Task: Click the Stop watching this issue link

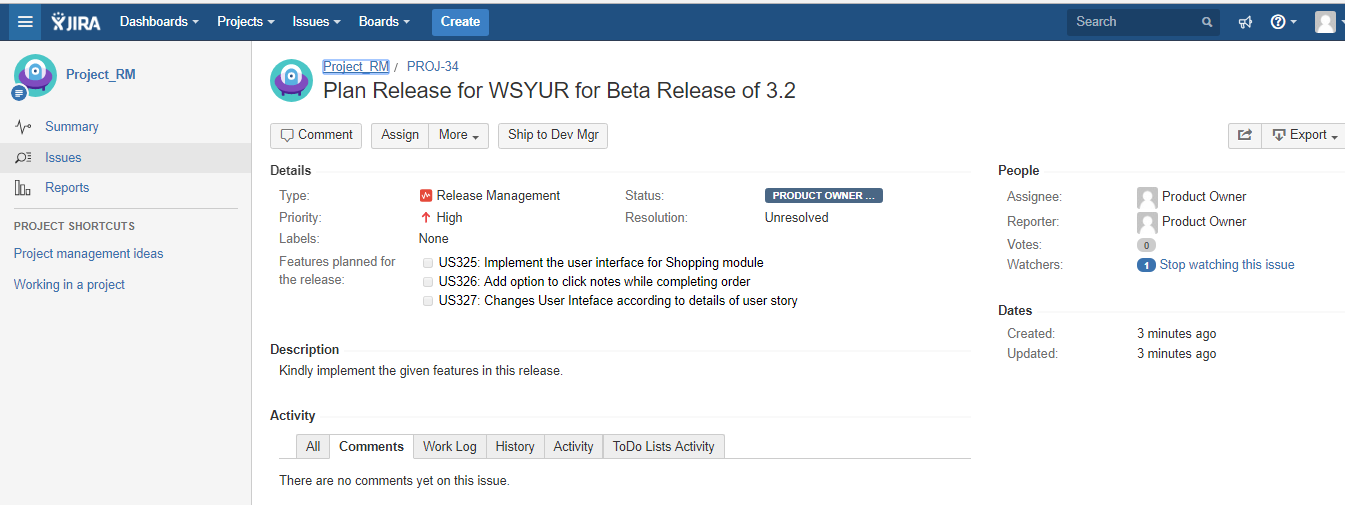Action: [x=1226, y=265]
